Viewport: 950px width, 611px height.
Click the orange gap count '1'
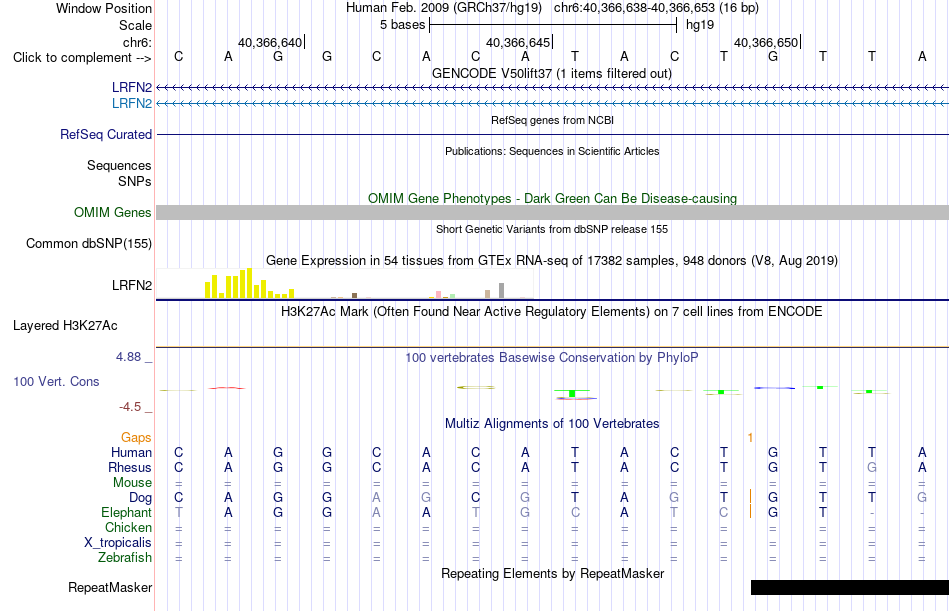pos(750,438)
